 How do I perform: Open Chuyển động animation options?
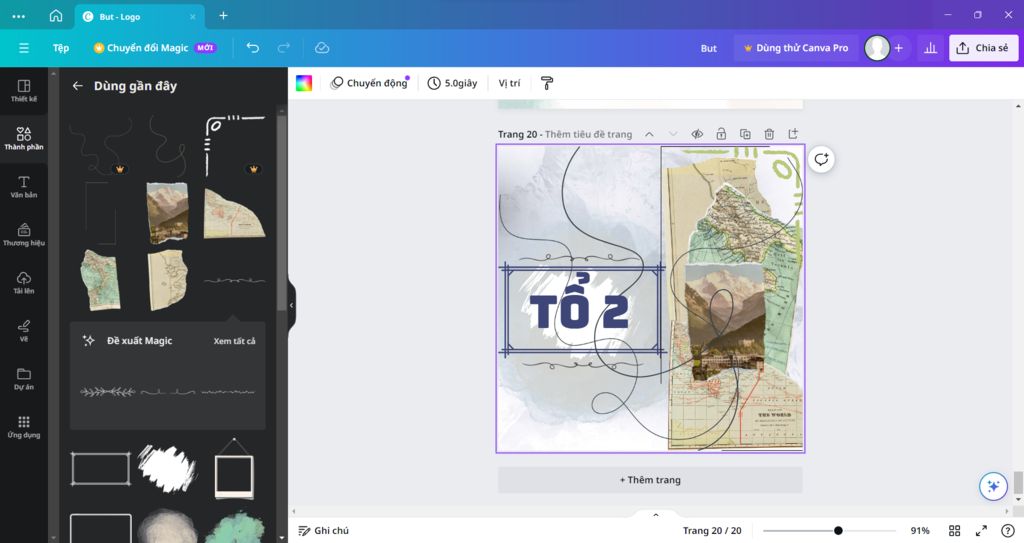[370, 83]
